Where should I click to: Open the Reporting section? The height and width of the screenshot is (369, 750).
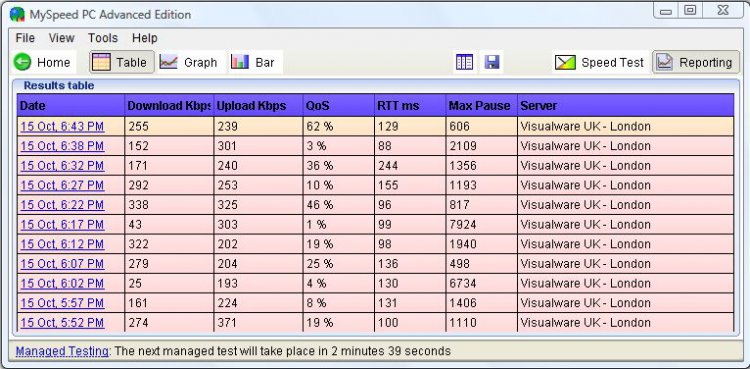(x=695, y=62)
